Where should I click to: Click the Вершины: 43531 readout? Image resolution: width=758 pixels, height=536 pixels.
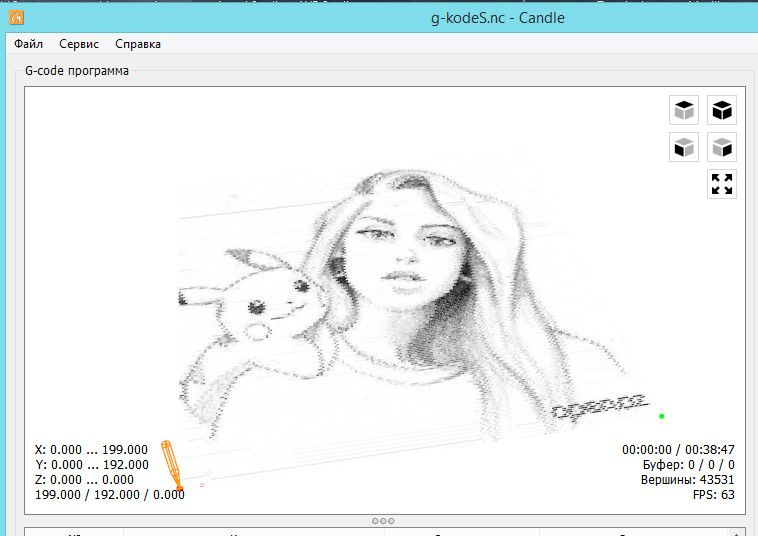(687, 479)
